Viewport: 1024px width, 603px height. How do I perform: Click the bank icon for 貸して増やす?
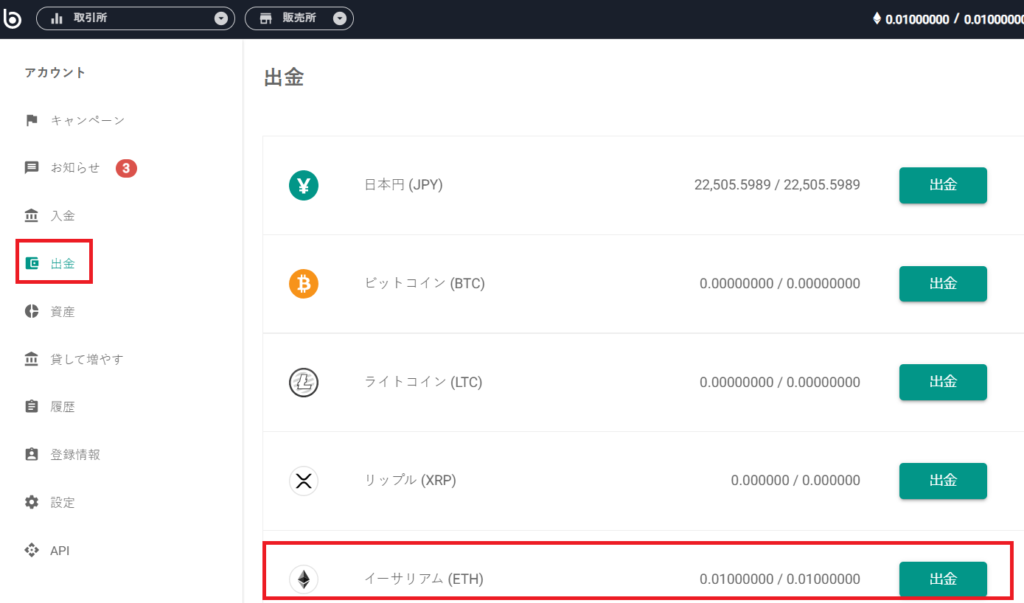pos(31,359)
